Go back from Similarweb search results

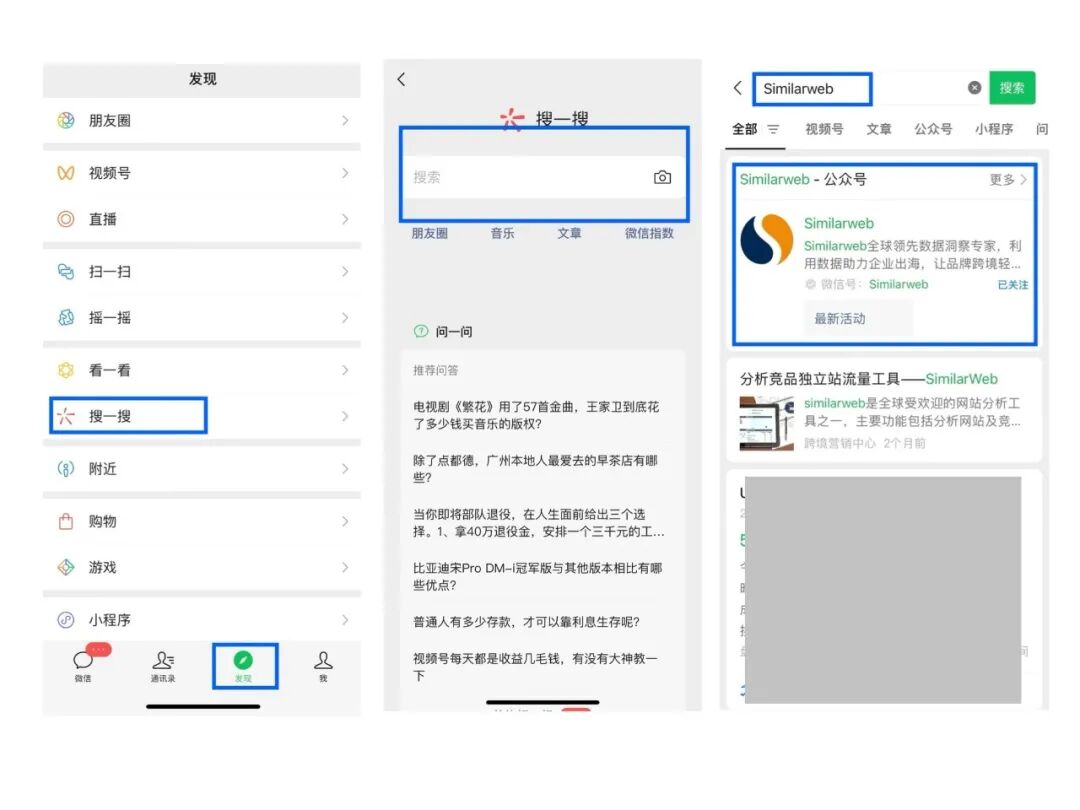pyautogui.click(x=738, y=88)
